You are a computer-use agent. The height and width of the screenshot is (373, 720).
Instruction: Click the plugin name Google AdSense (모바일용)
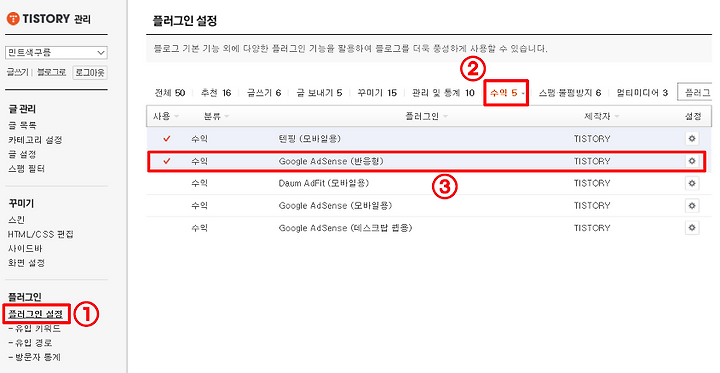coord(335,205)
